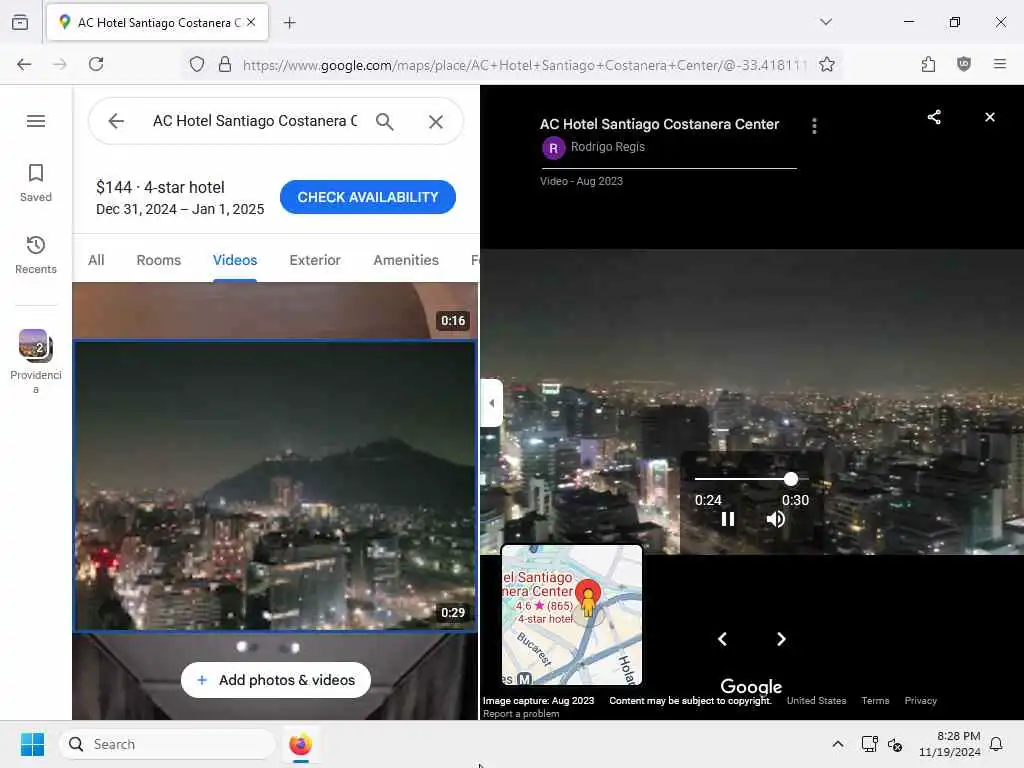Share this video
This screenshot has width=1024, height=768.
(x=934, y=117)
